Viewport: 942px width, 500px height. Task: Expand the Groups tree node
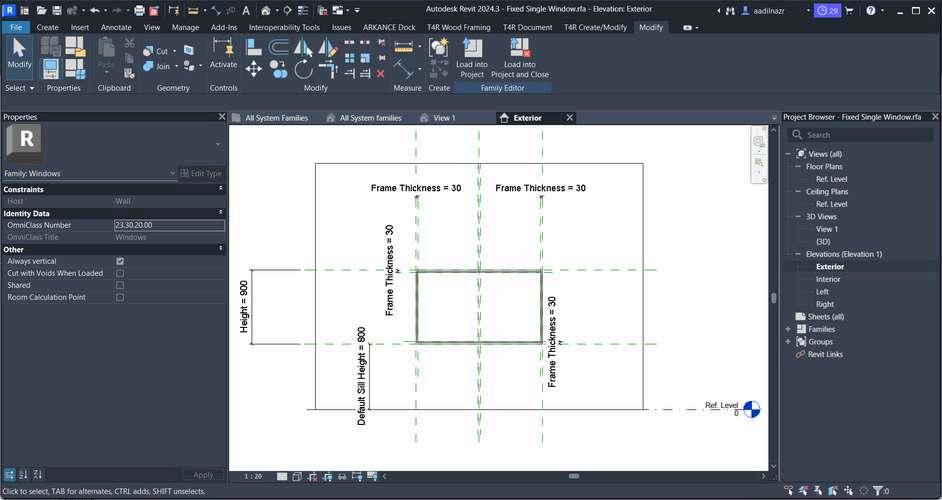pos(788,342)
